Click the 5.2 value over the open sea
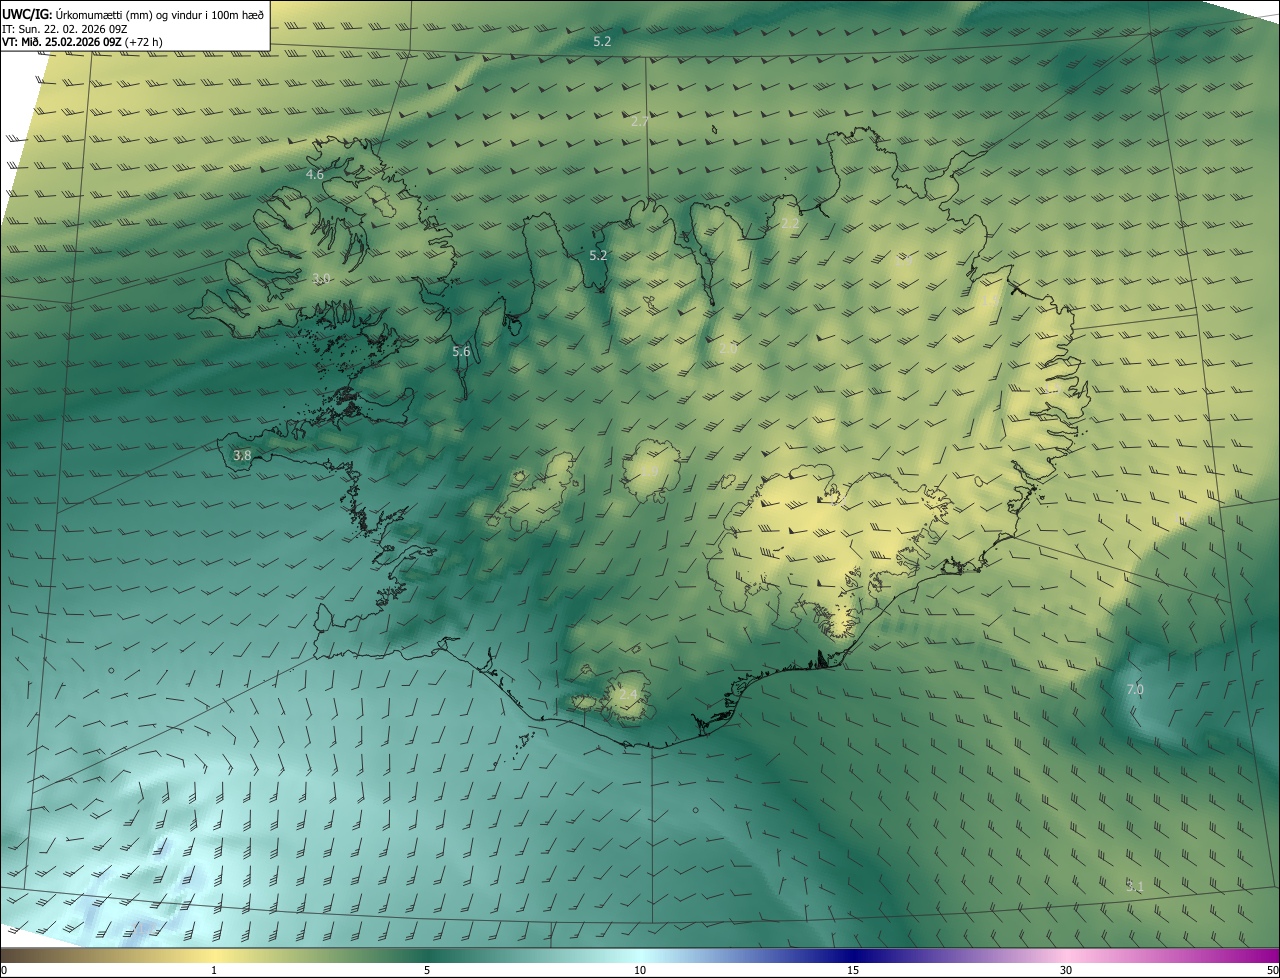This screenshot has height=978, width=1280. coord(602,42)
